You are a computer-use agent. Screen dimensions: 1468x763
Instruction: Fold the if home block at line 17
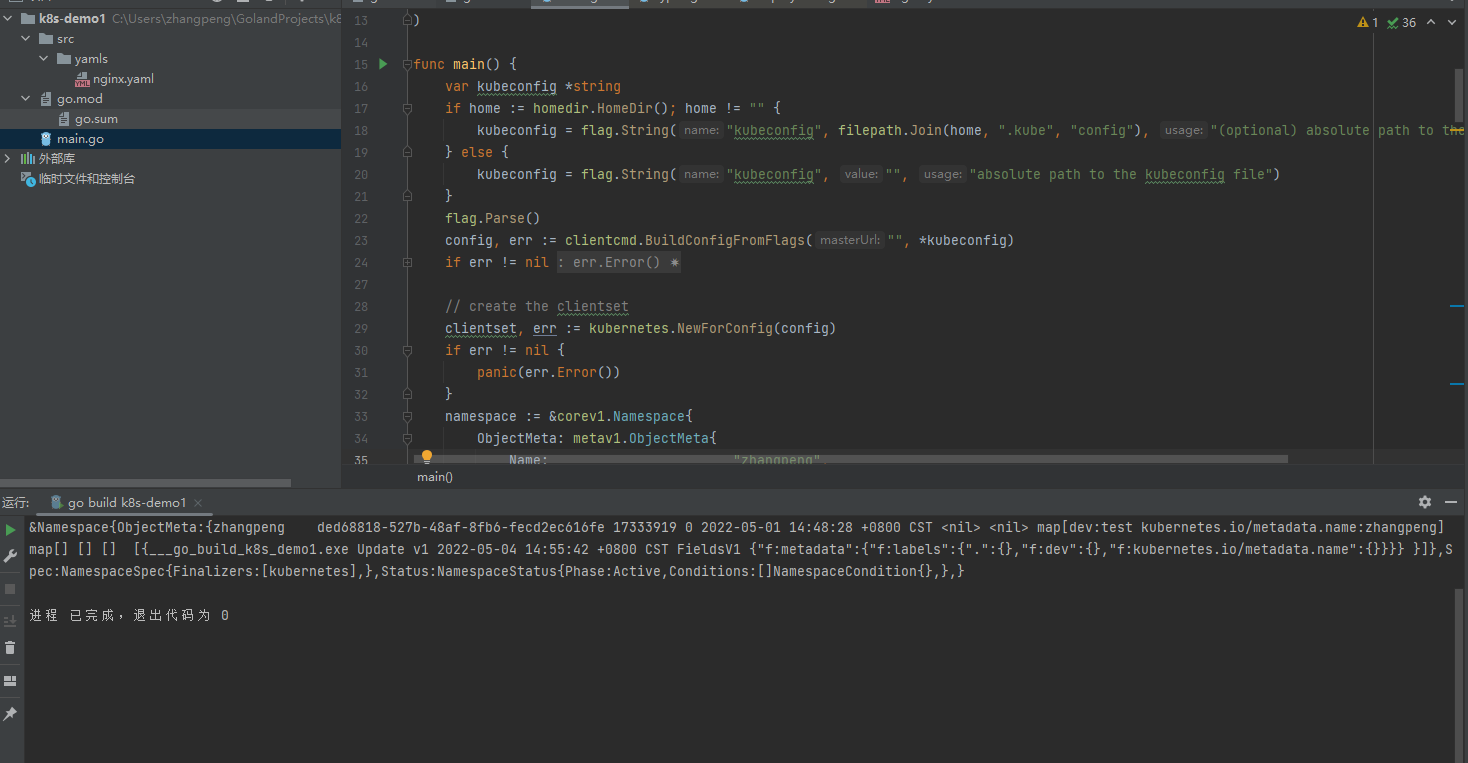pyautogui.click(x=407, y=108)
